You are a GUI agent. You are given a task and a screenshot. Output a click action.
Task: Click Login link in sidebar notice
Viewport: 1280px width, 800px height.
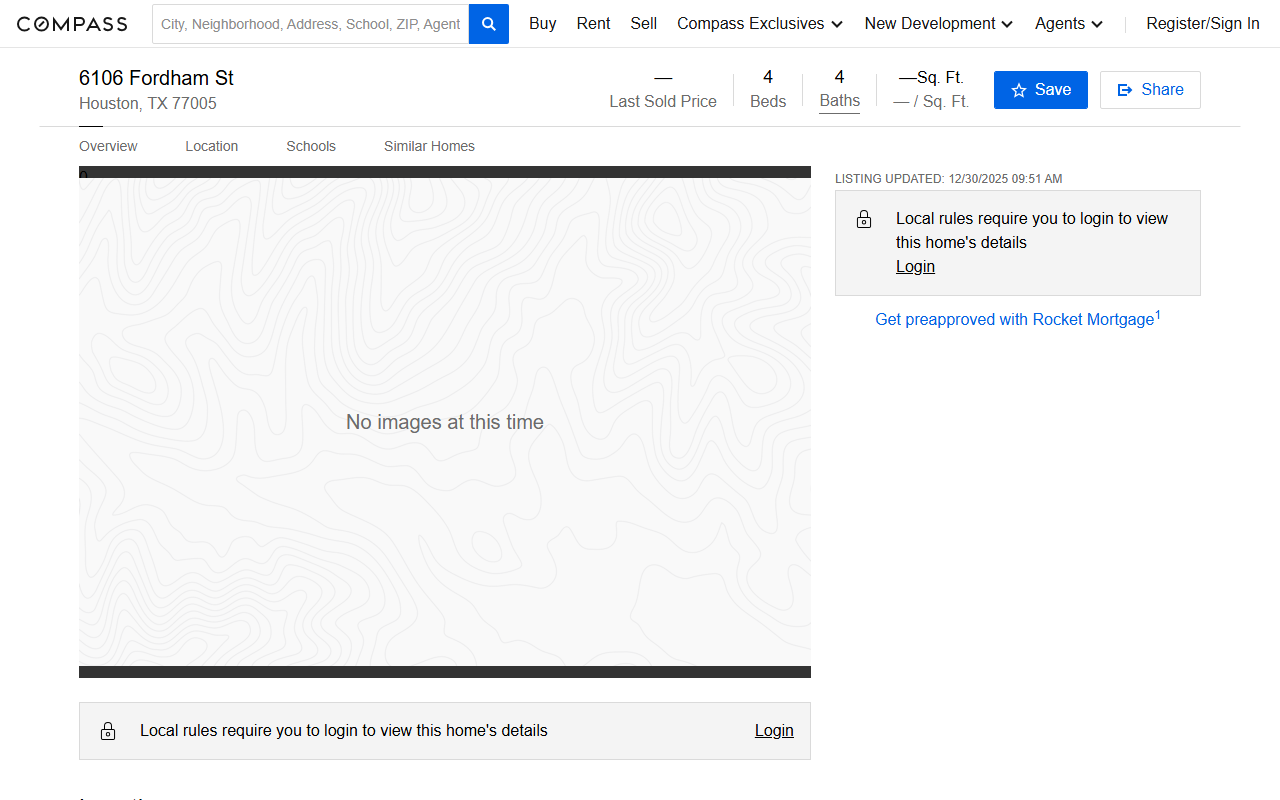(915, 266)
